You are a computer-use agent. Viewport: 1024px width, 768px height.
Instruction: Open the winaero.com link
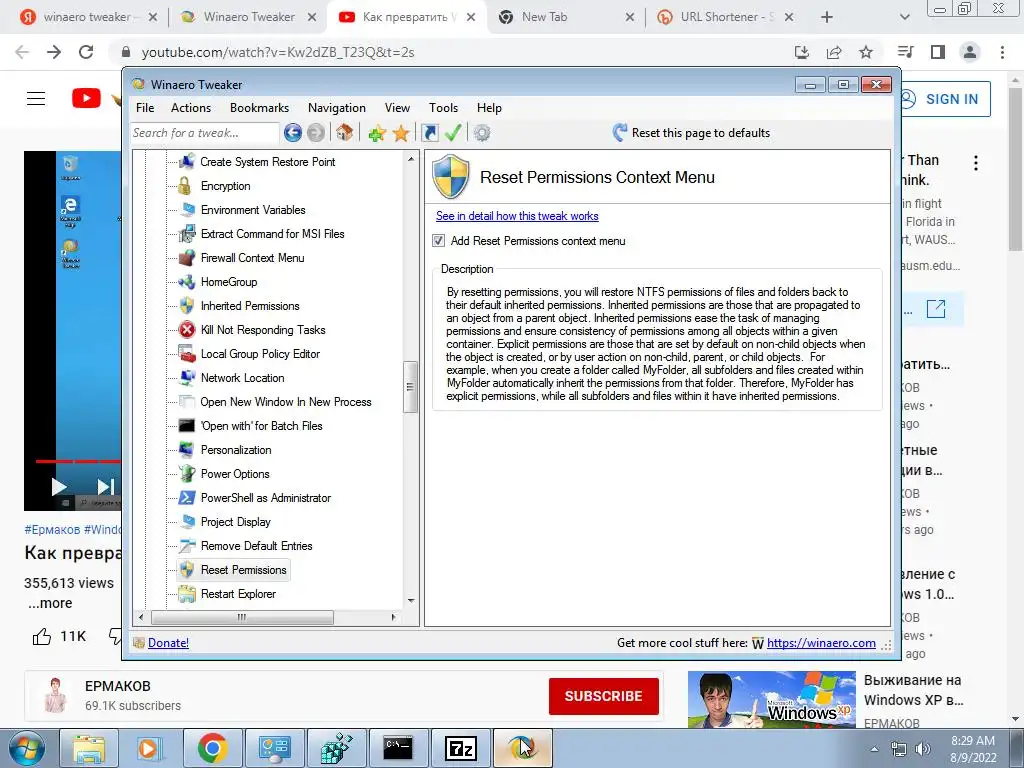821,643
